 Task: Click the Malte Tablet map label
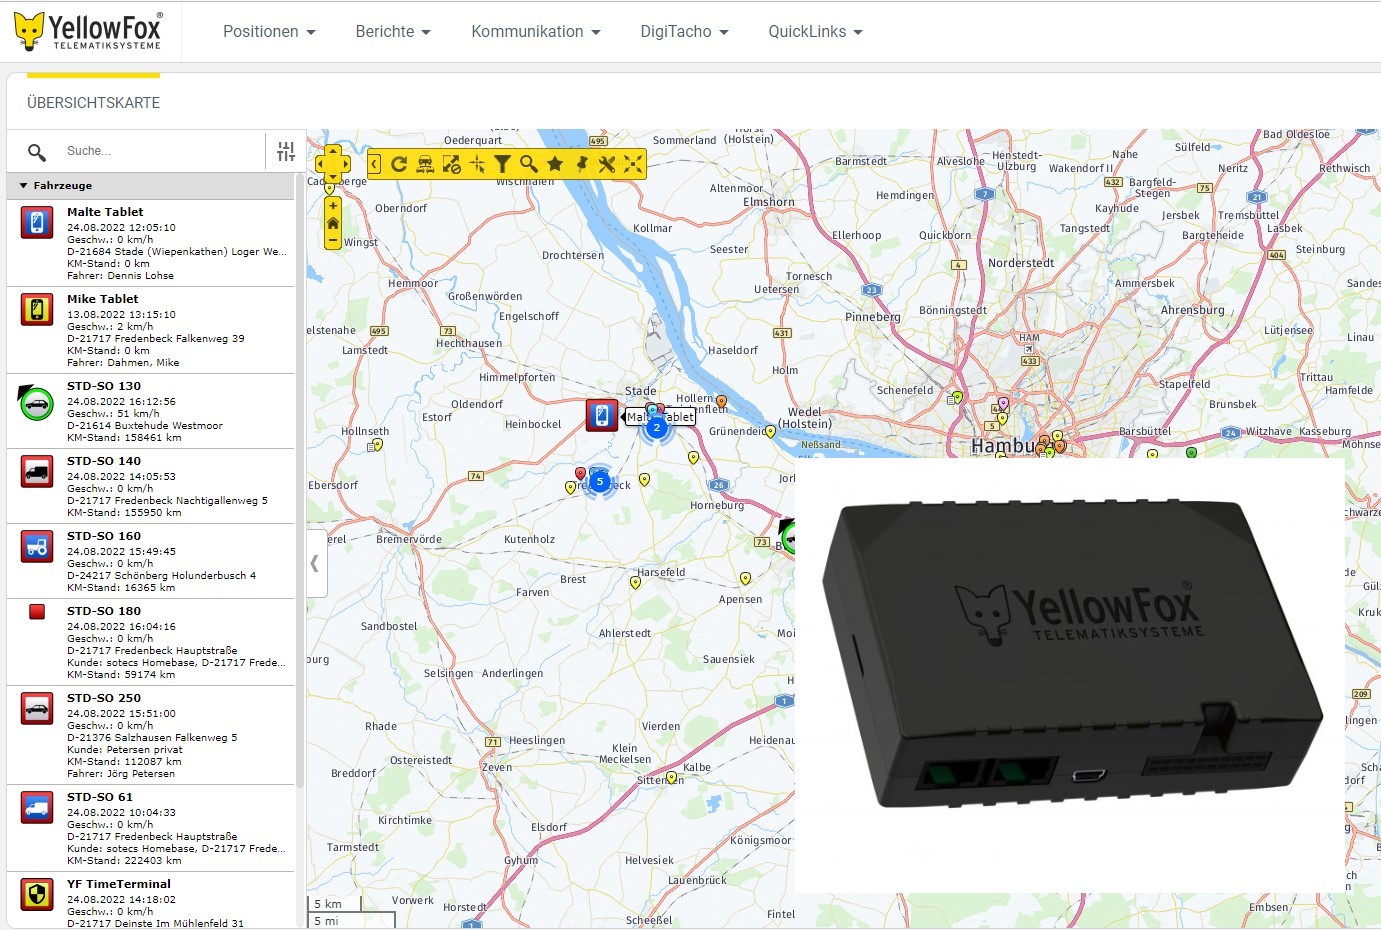(x=660, y=417)
